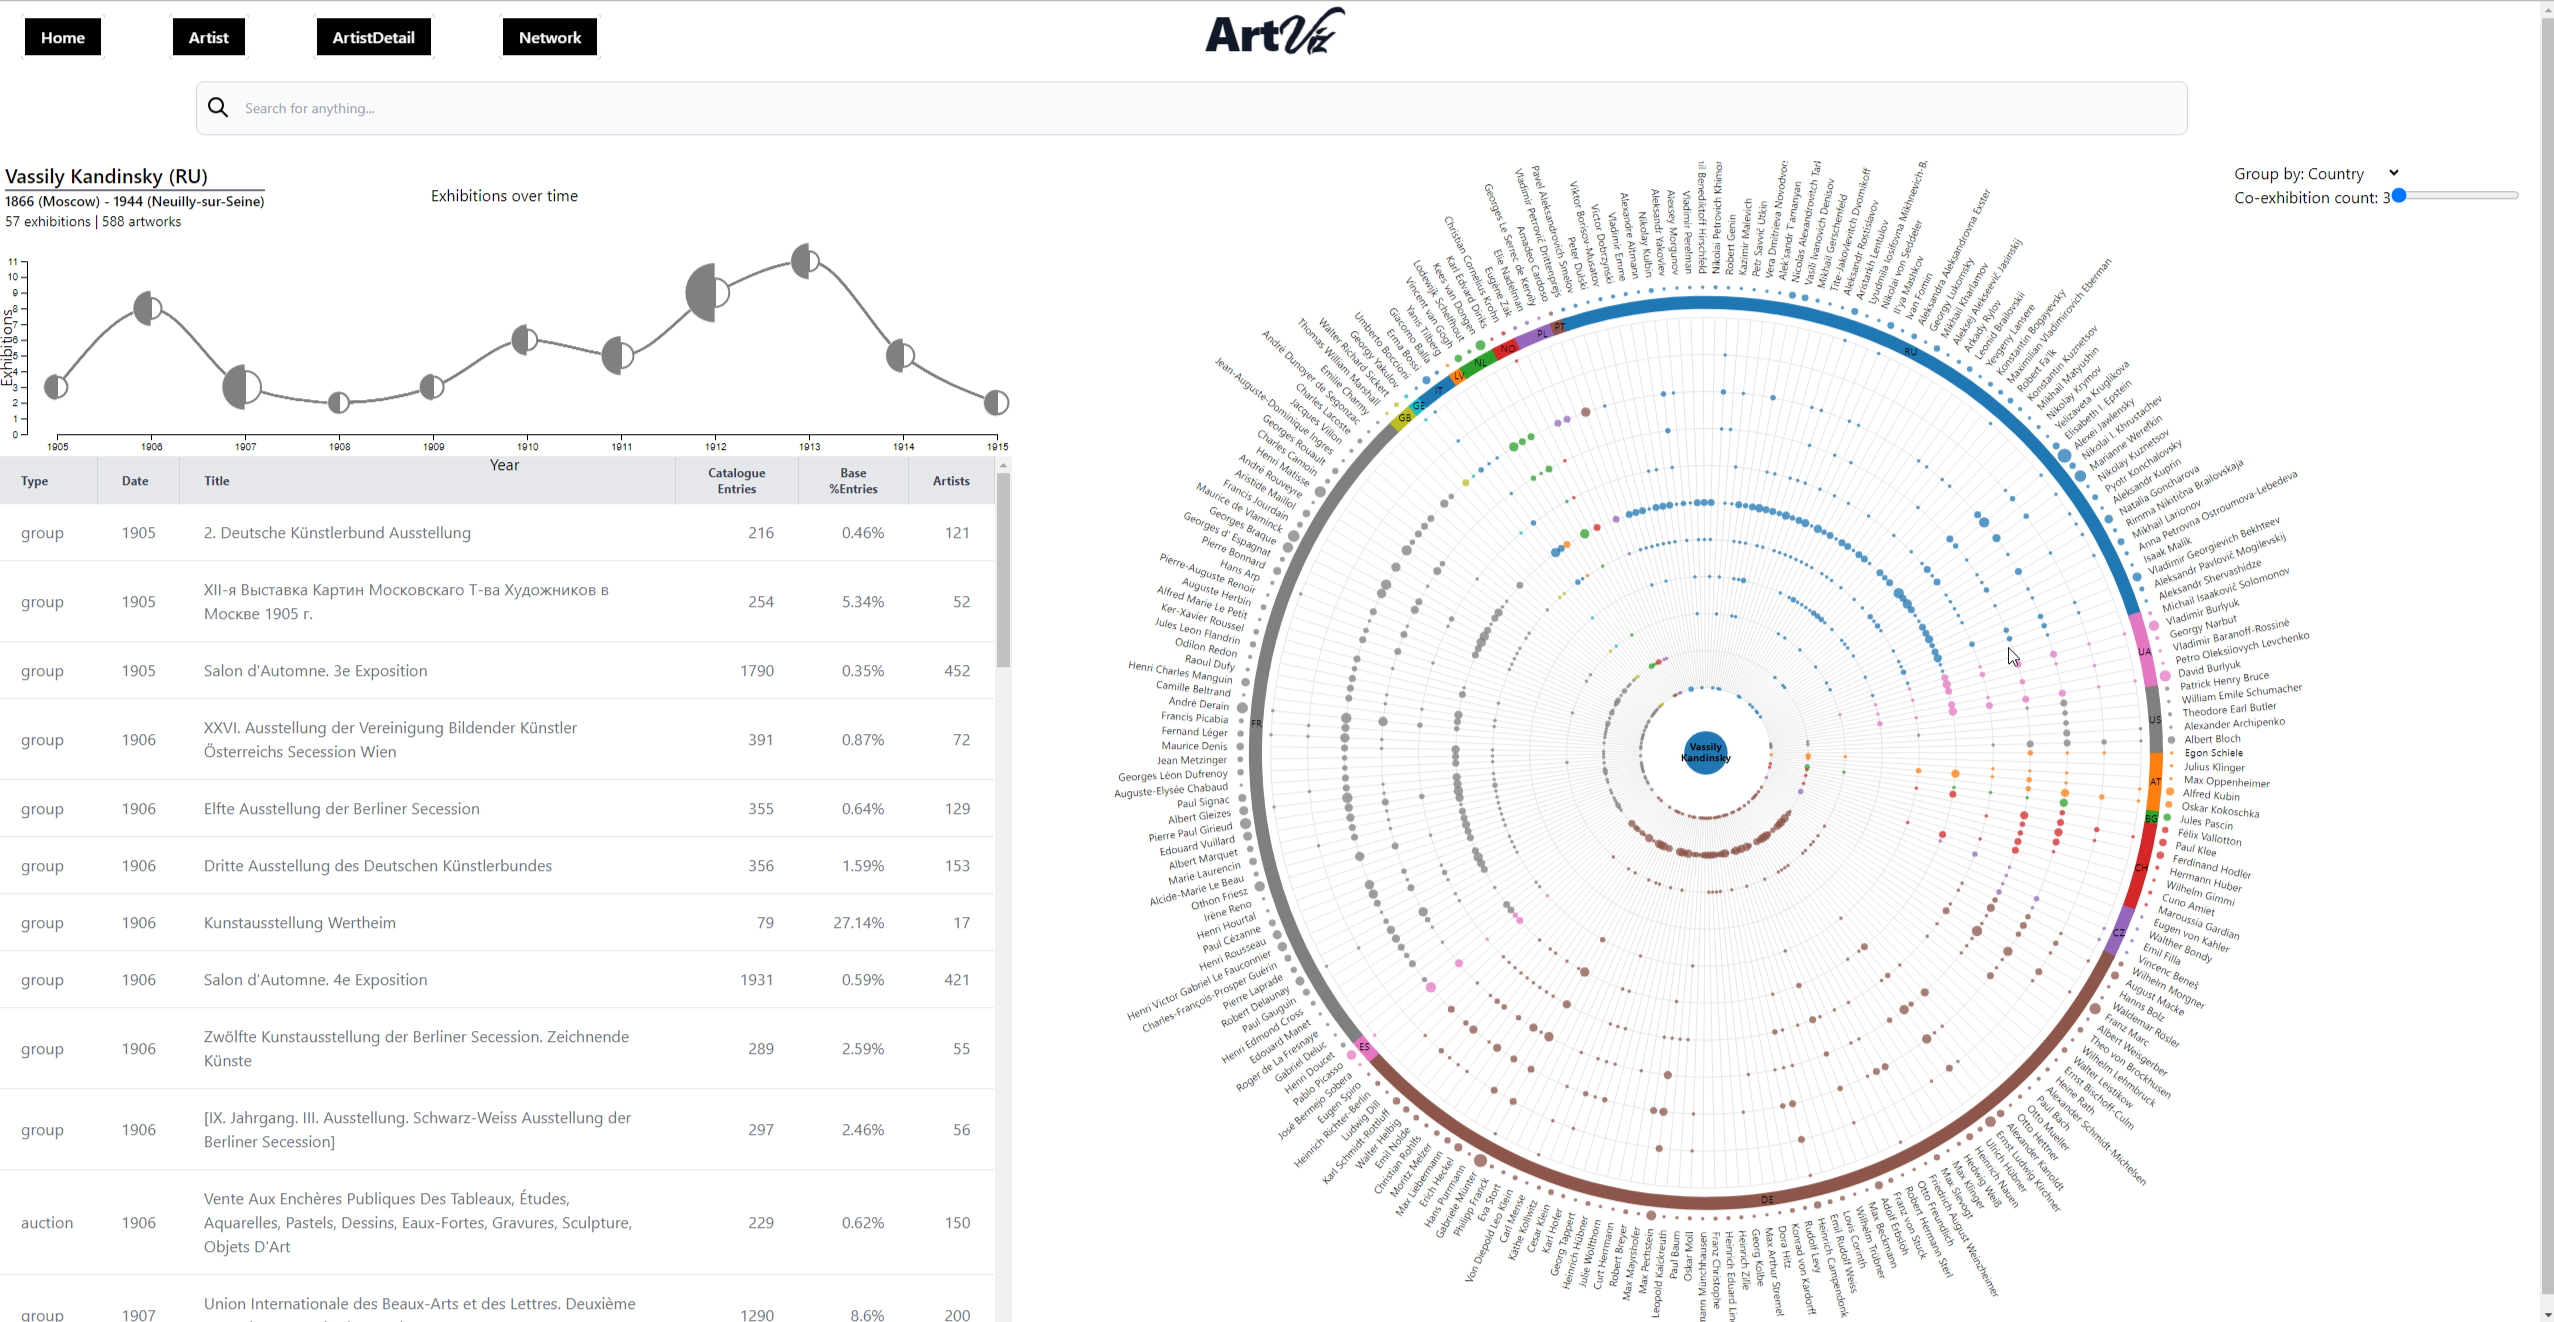2554x1322 pixels.
Task: Select the 2. Deutsche Künstlerbund Ausstellung row
Action: click(497, 533)
